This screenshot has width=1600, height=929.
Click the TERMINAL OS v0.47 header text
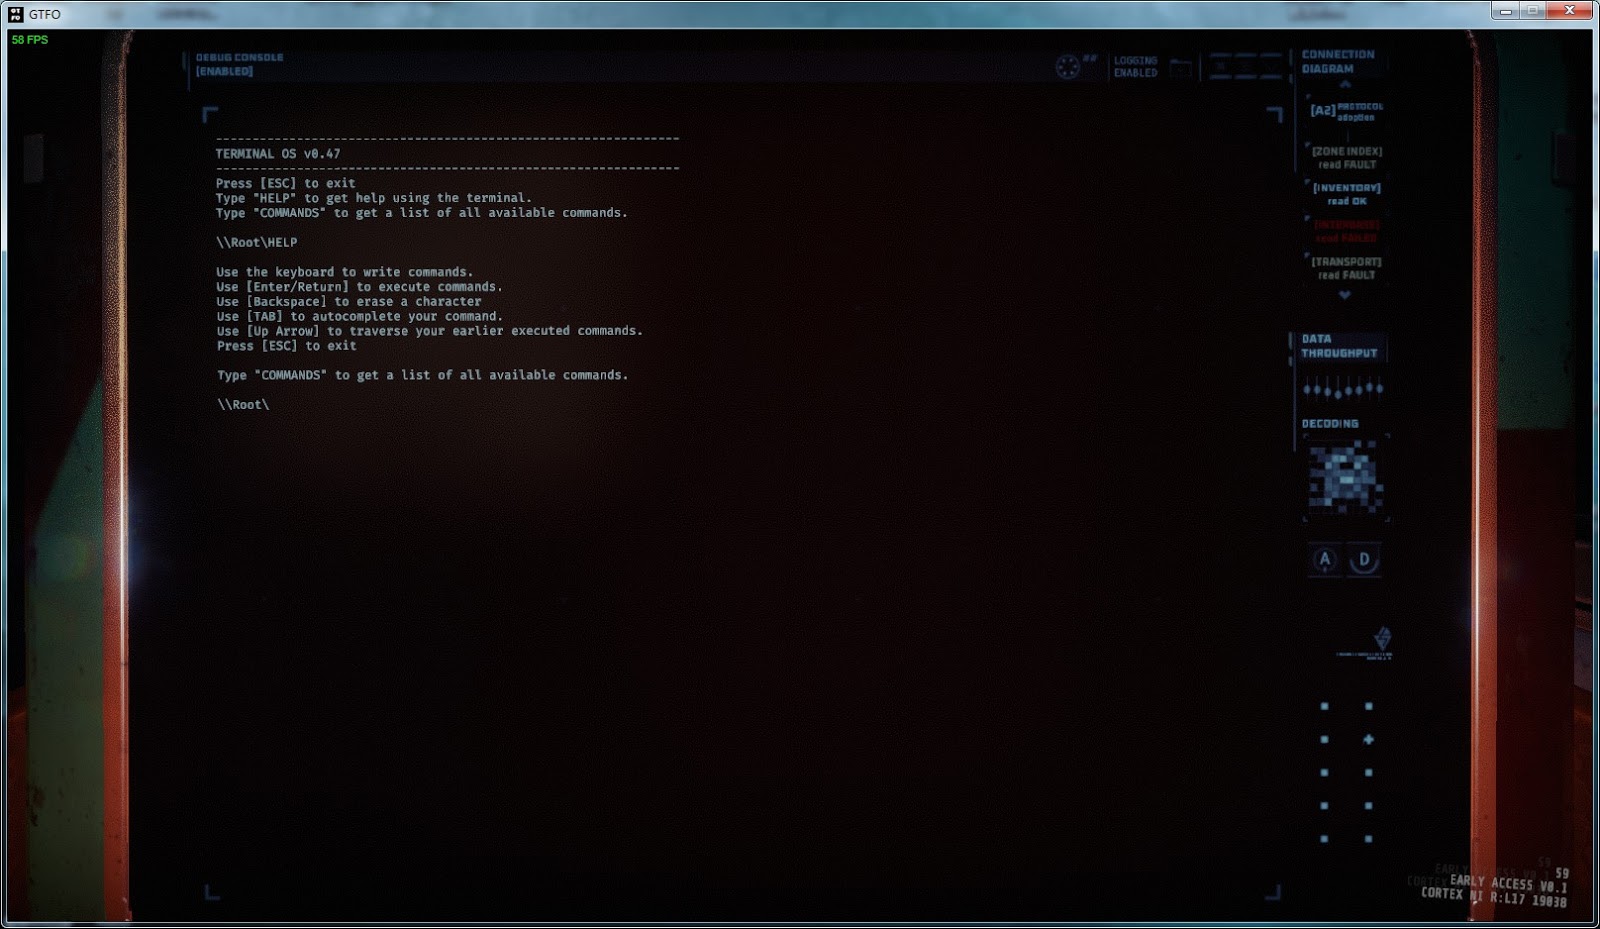(278, 154)
